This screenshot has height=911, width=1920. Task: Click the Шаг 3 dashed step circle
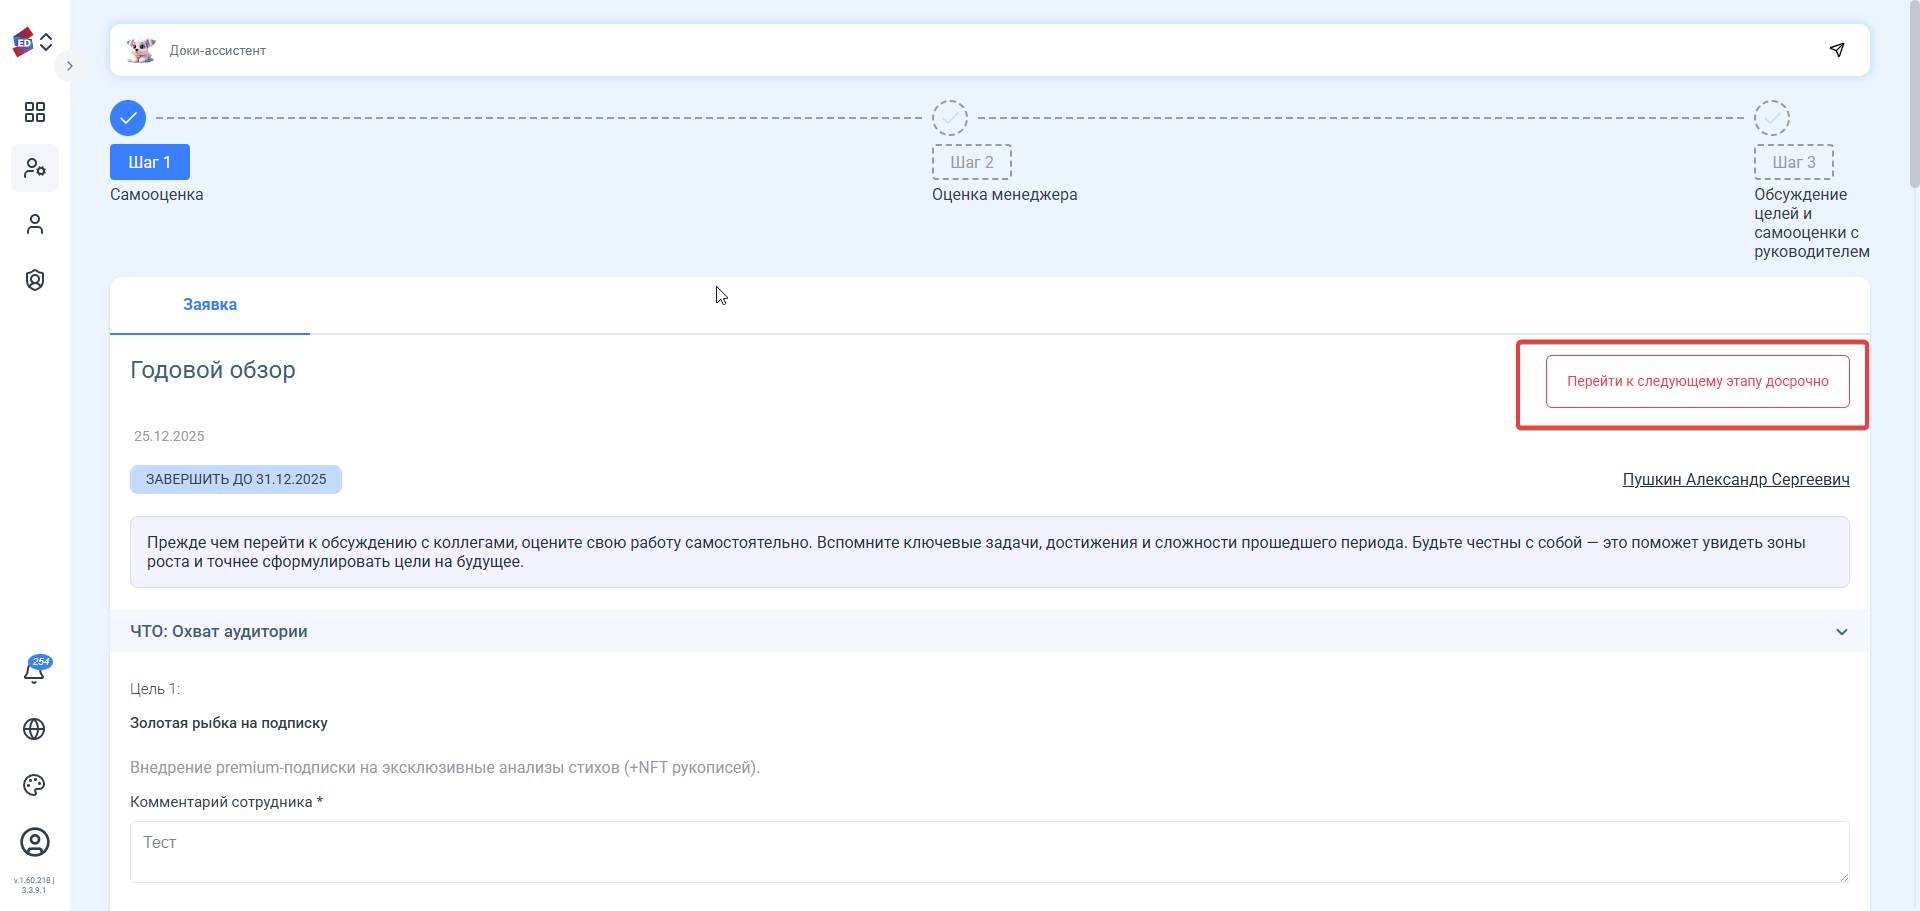tap(1771, 118)
